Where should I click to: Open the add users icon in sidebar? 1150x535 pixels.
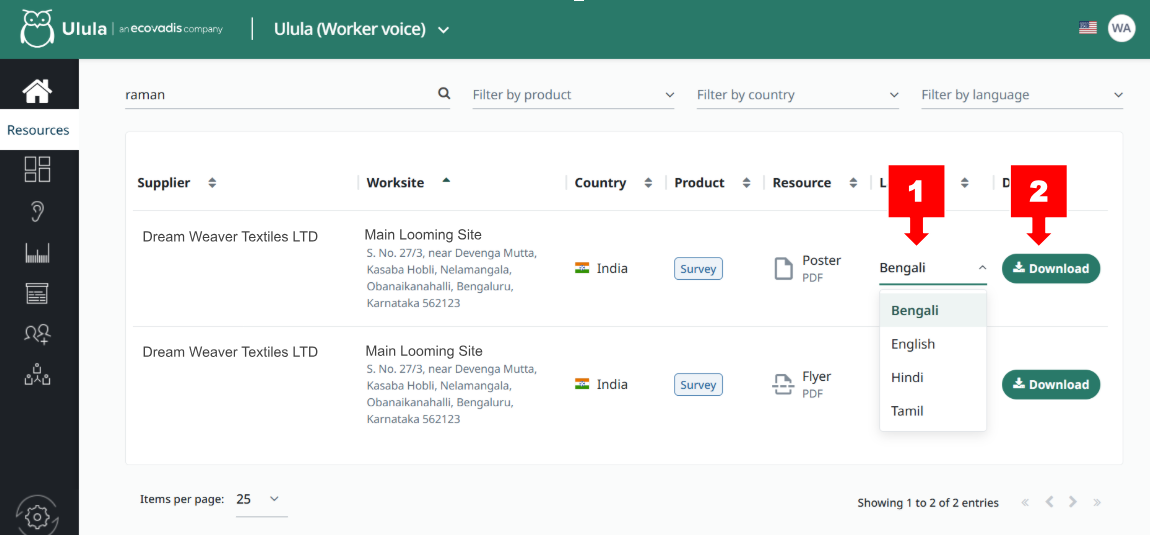(x=37, y=335)
